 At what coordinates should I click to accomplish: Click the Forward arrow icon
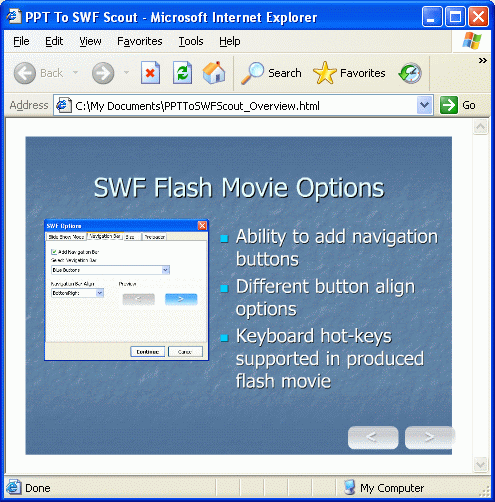coord(103,73)
